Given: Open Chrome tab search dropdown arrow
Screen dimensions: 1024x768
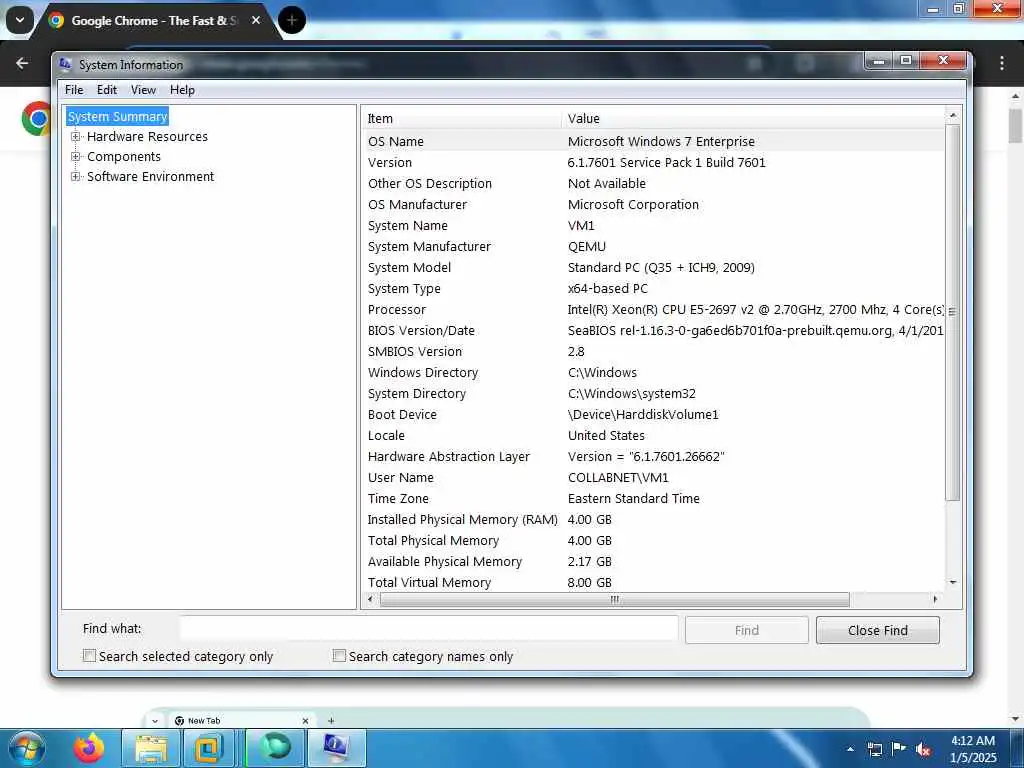Looking at the screenshot, I should click(x=20, y=20).
